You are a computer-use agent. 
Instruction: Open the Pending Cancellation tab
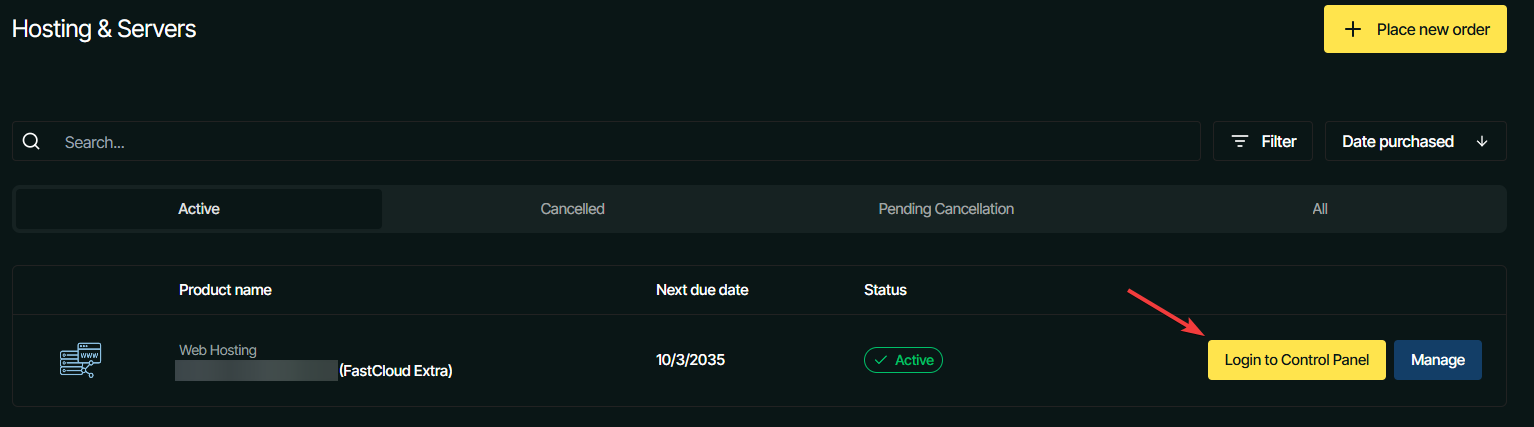coord(946,209)
